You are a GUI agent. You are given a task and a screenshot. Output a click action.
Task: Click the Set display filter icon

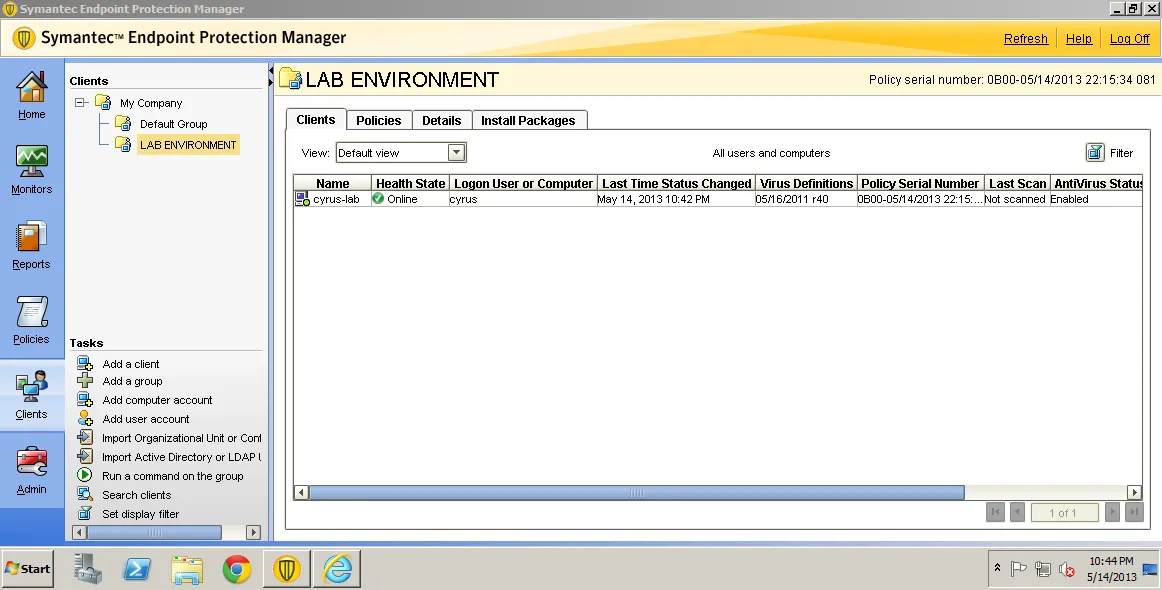[x=85, y=514]
